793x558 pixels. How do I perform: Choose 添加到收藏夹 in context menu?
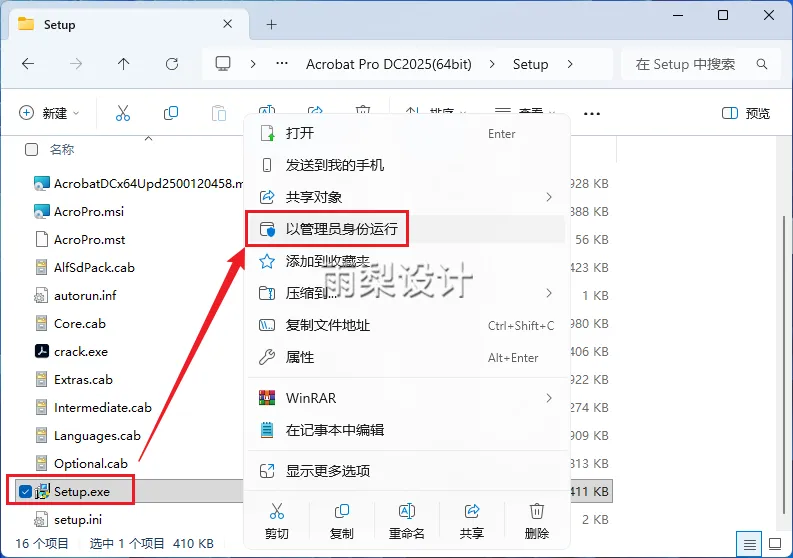click(407, 261)
